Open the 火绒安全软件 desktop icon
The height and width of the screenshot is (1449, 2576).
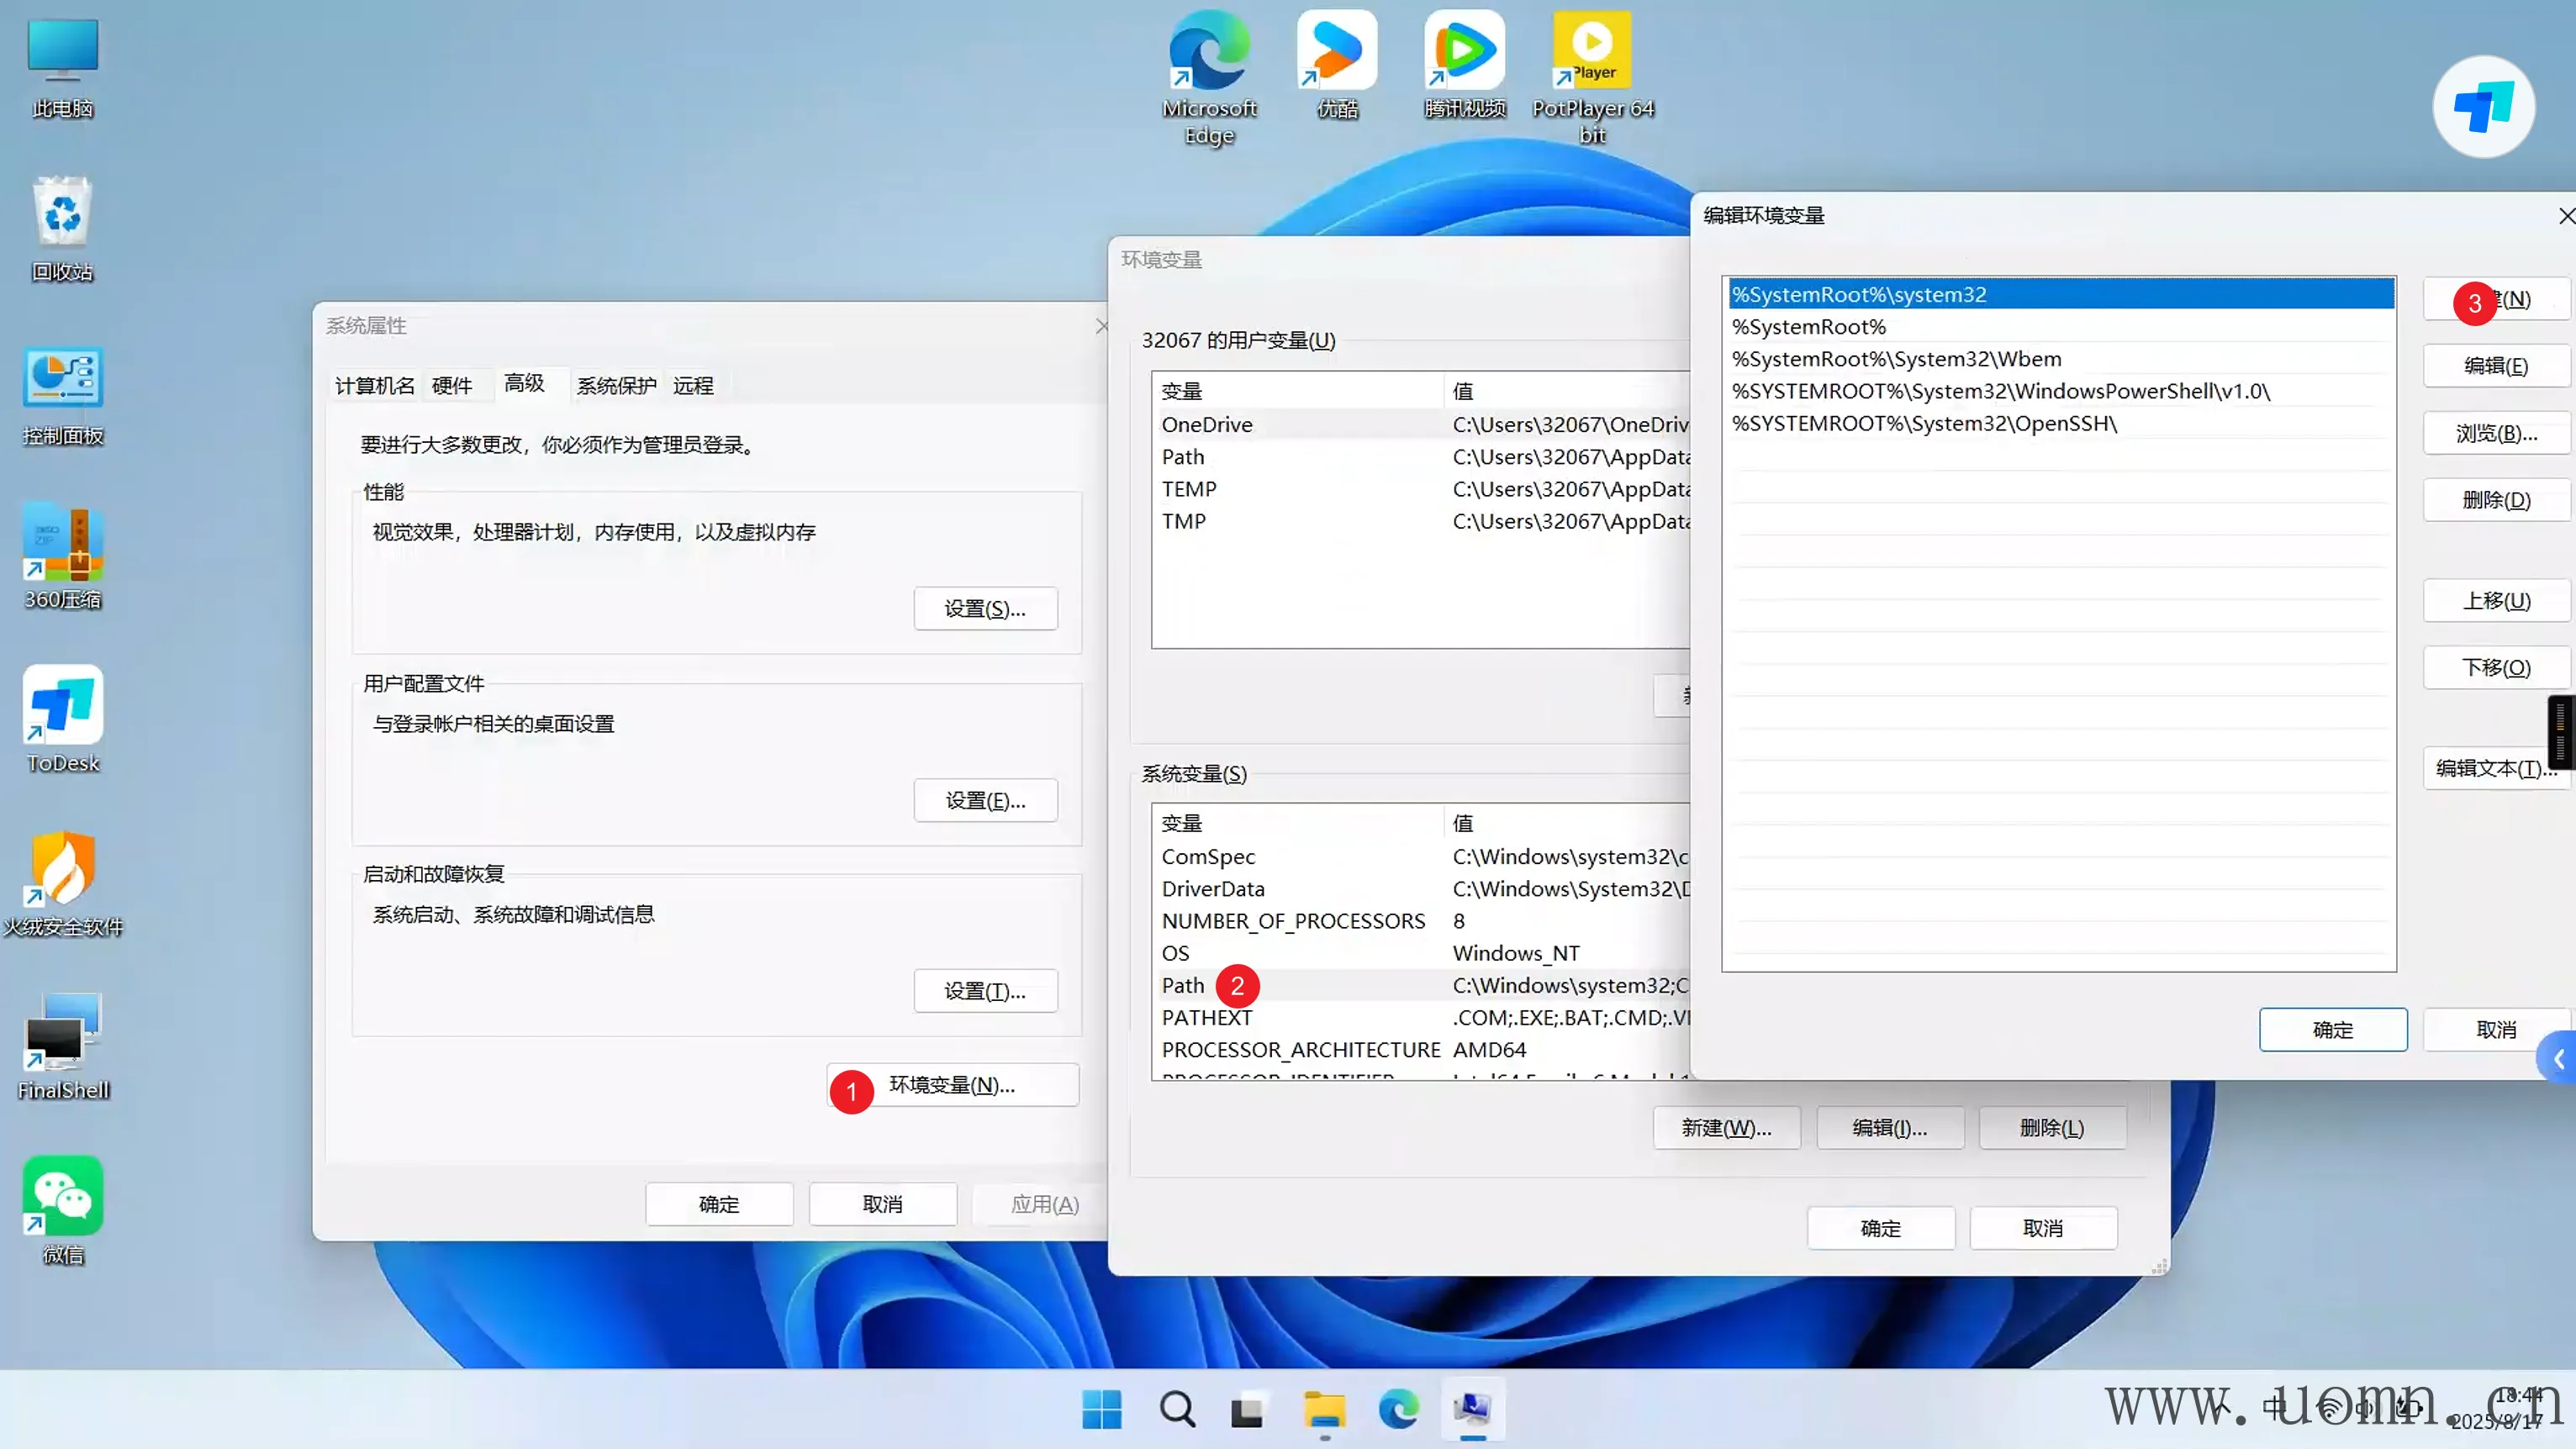coord(63,870)
